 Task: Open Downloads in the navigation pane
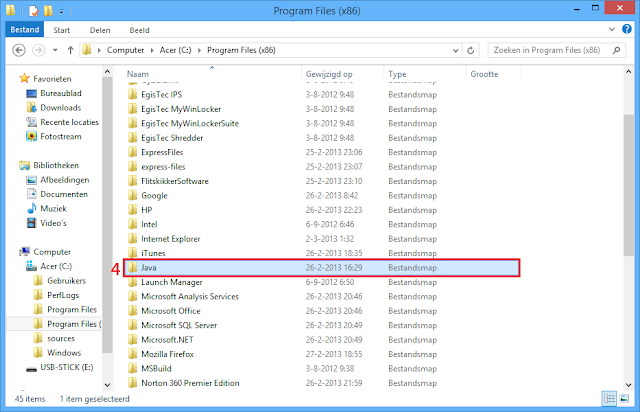click(60, 108)
